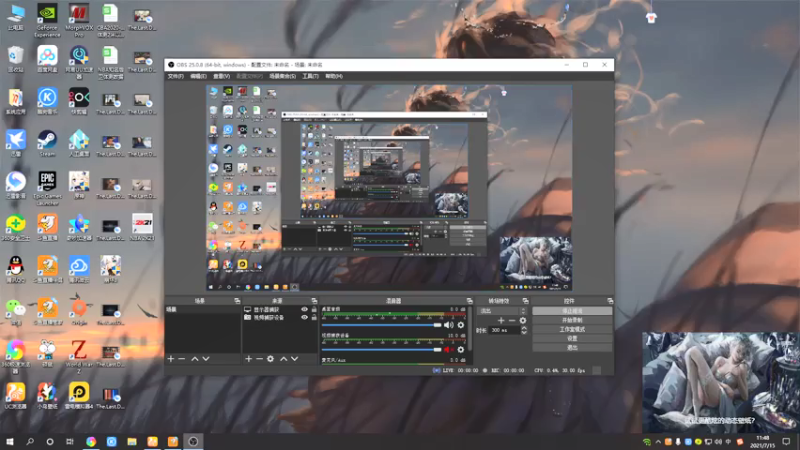Screen dimensions: 800x450
Task: Click the transition duration input field
Action: [x=504, y=331]
